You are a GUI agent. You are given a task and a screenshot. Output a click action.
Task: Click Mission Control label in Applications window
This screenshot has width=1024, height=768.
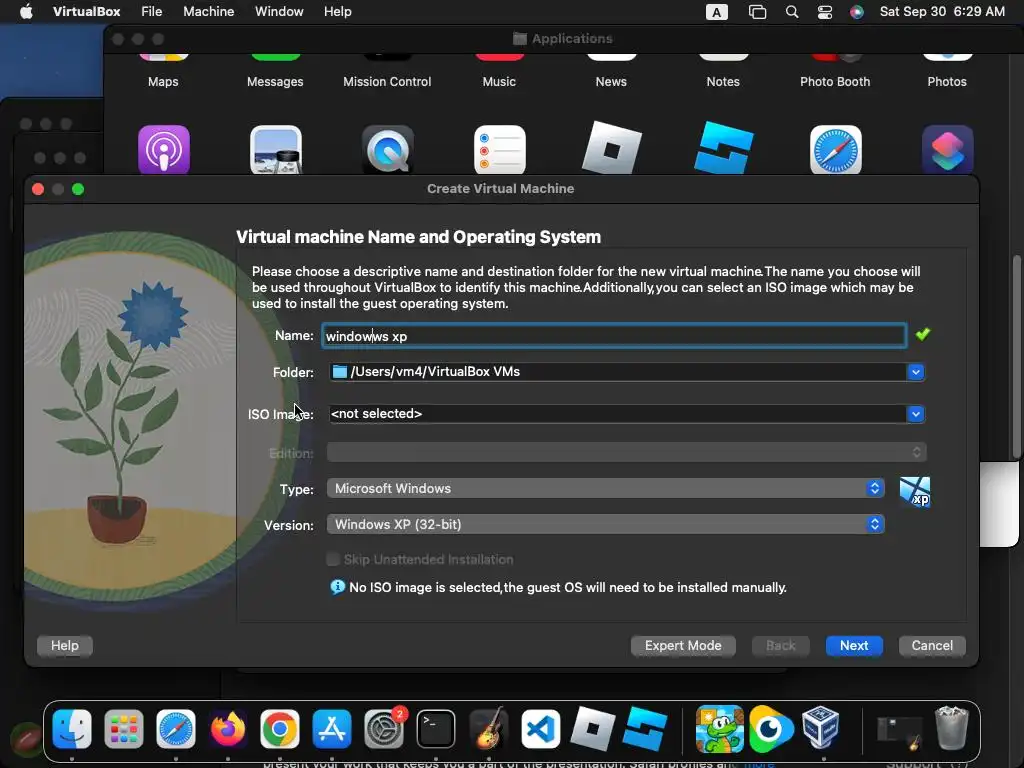click(x=387, y=82)
